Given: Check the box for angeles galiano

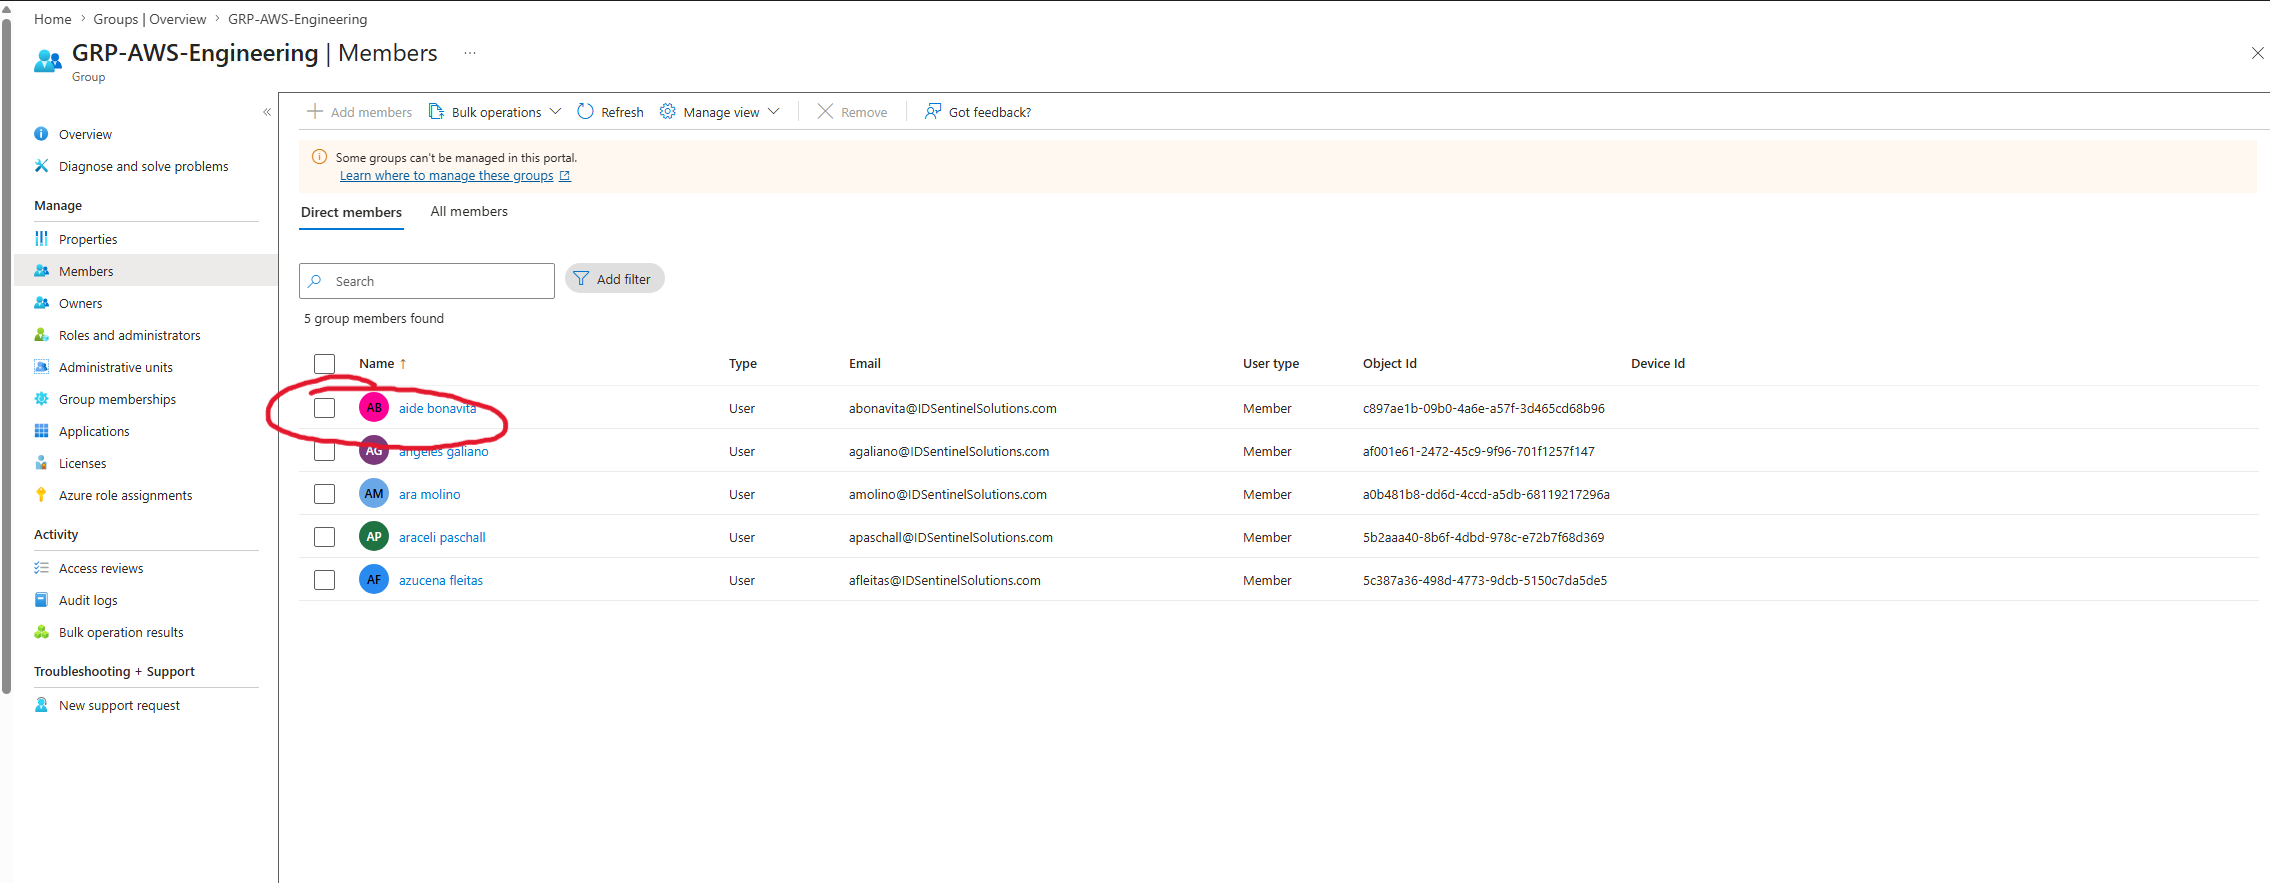Looking at the screenshot, I should 324,451.
